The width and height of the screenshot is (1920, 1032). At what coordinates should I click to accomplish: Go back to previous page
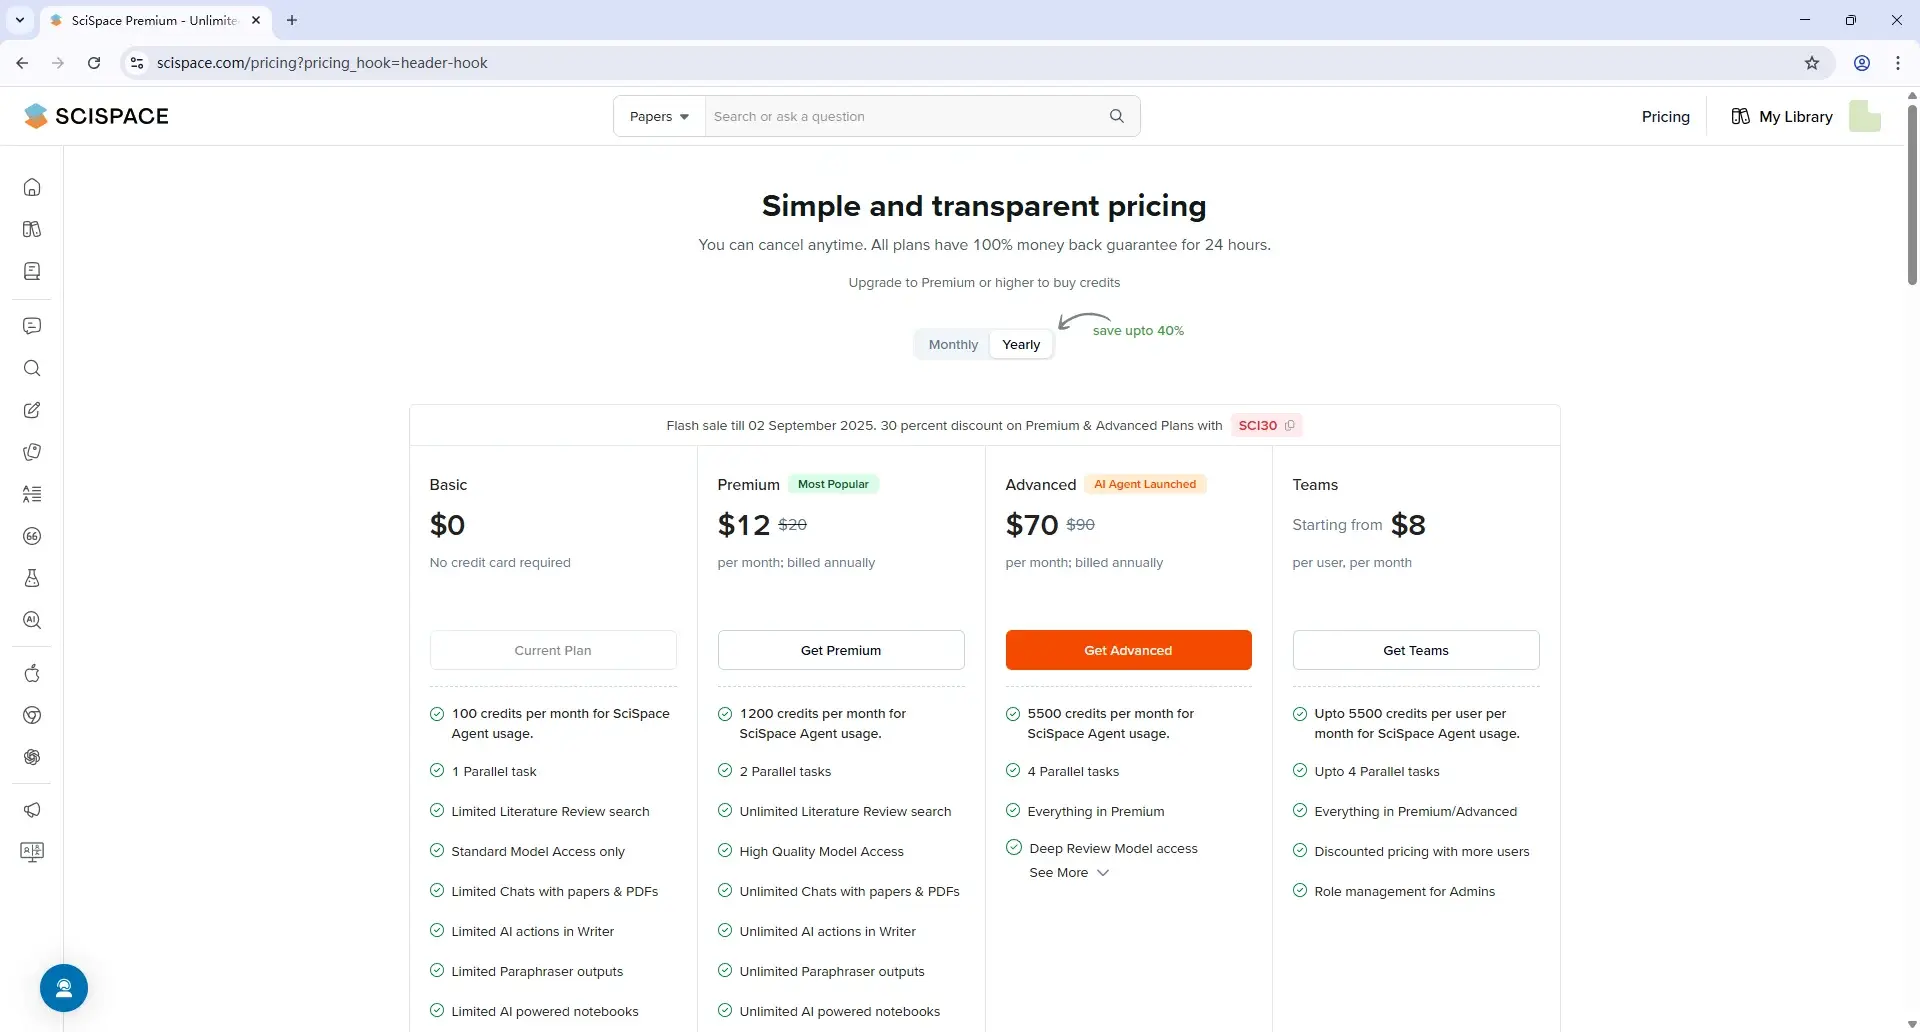click(22, 63)
